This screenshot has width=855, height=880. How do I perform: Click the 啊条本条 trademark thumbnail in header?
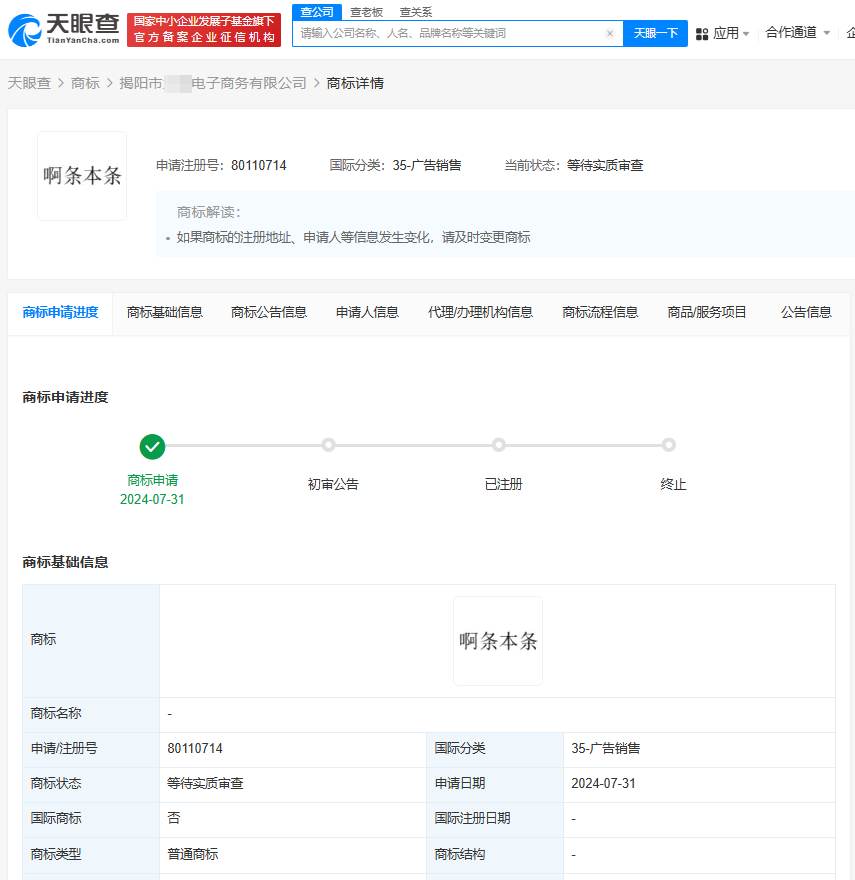[82, 176]
